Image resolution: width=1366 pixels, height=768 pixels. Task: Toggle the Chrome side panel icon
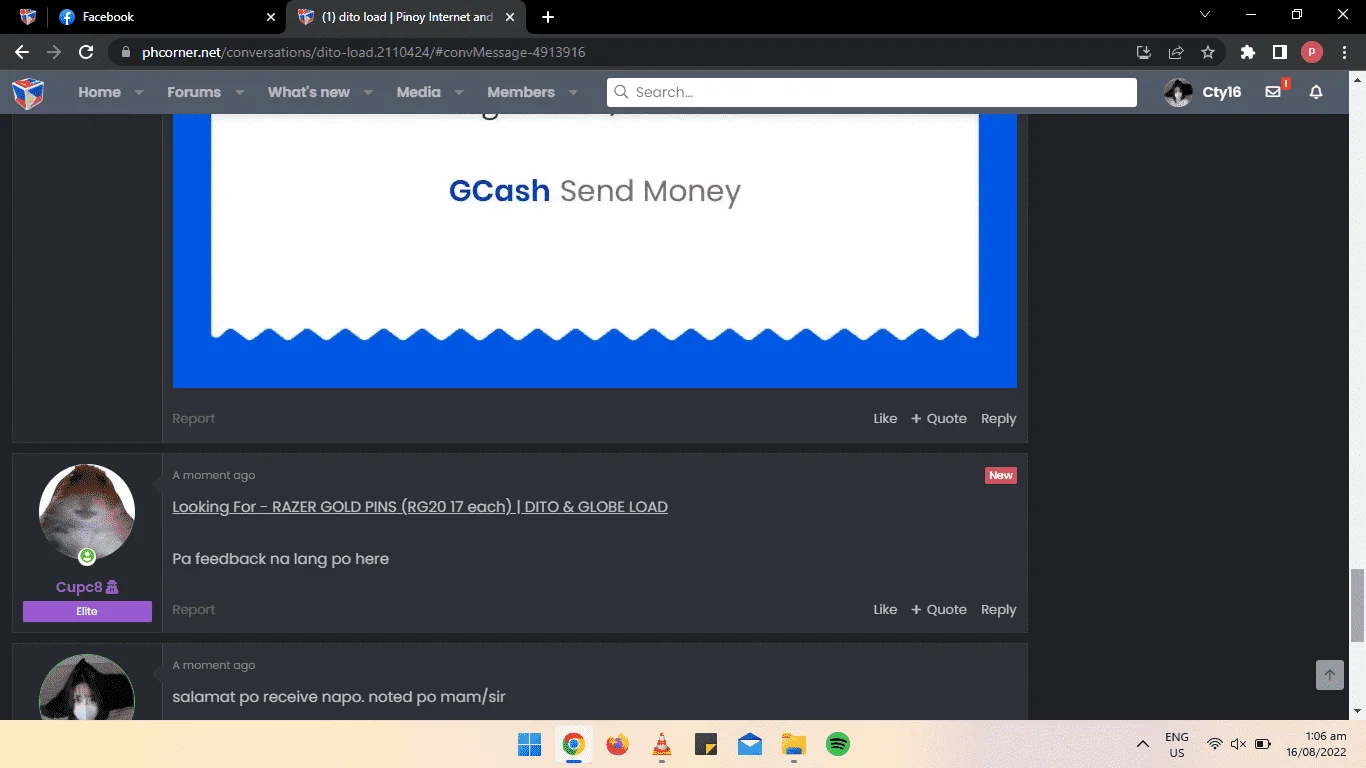point(1279,52)
